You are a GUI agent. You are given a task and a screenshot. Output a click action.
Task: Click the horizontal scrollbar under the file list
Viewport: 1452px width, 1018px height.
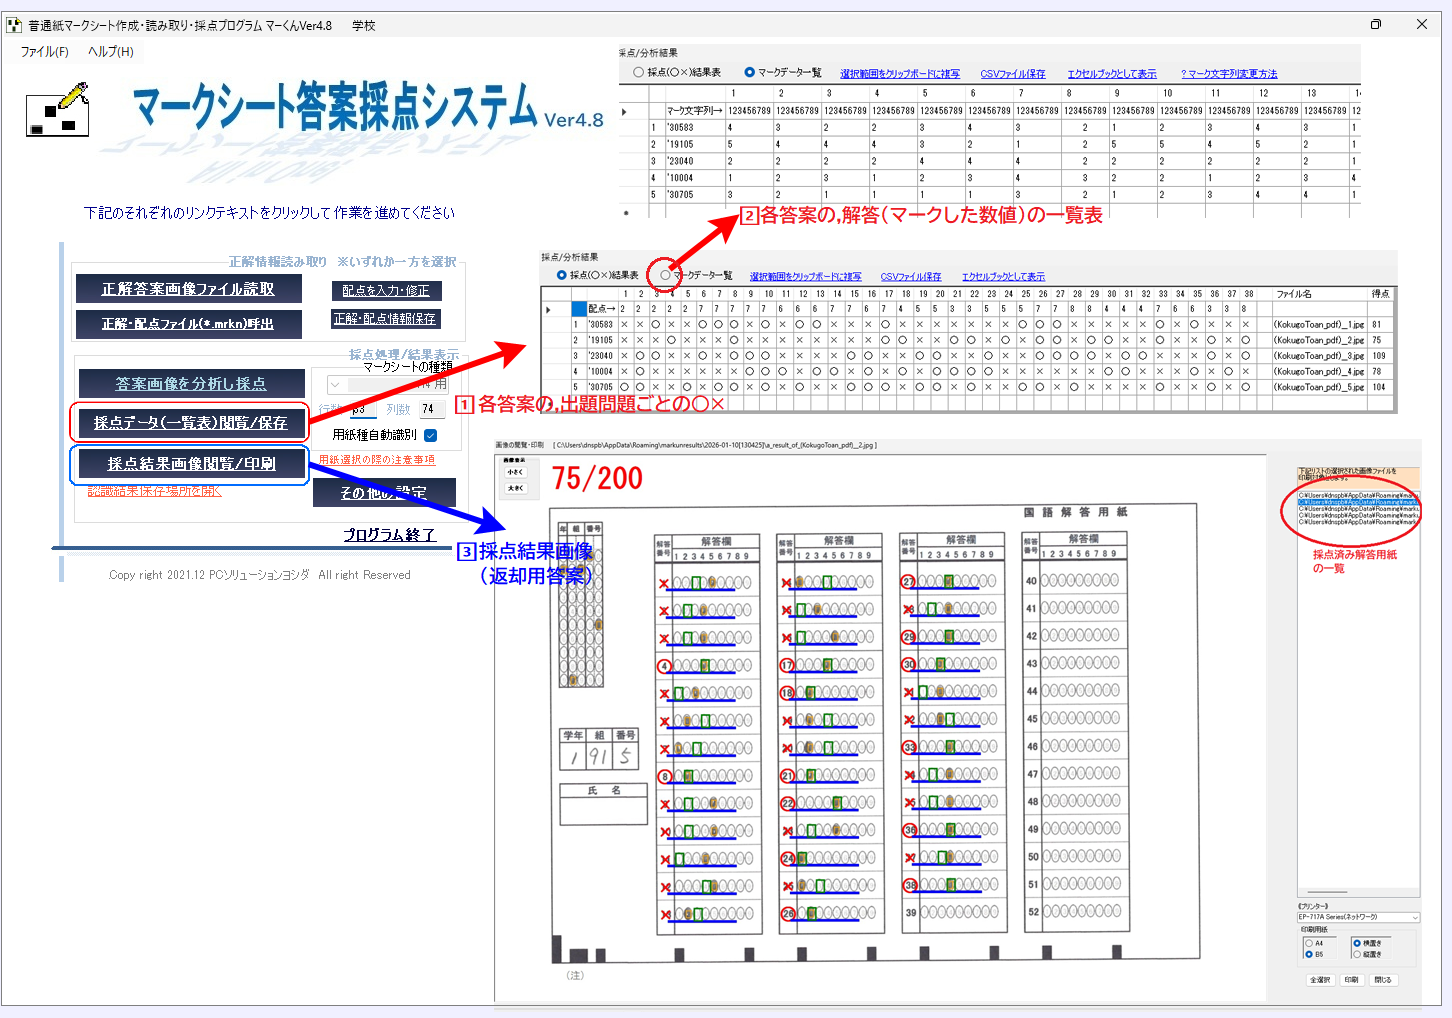(x=1327, y=892)
